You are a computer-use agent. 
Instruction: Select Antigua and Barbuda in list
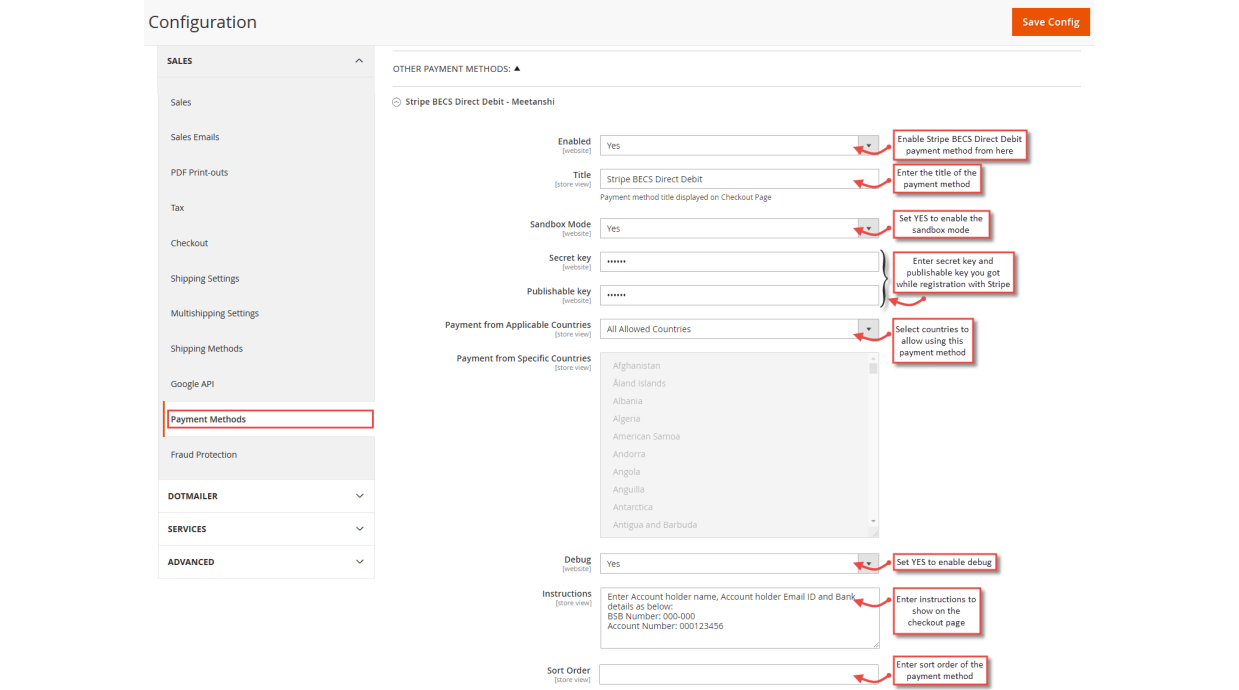click(655, 524)
